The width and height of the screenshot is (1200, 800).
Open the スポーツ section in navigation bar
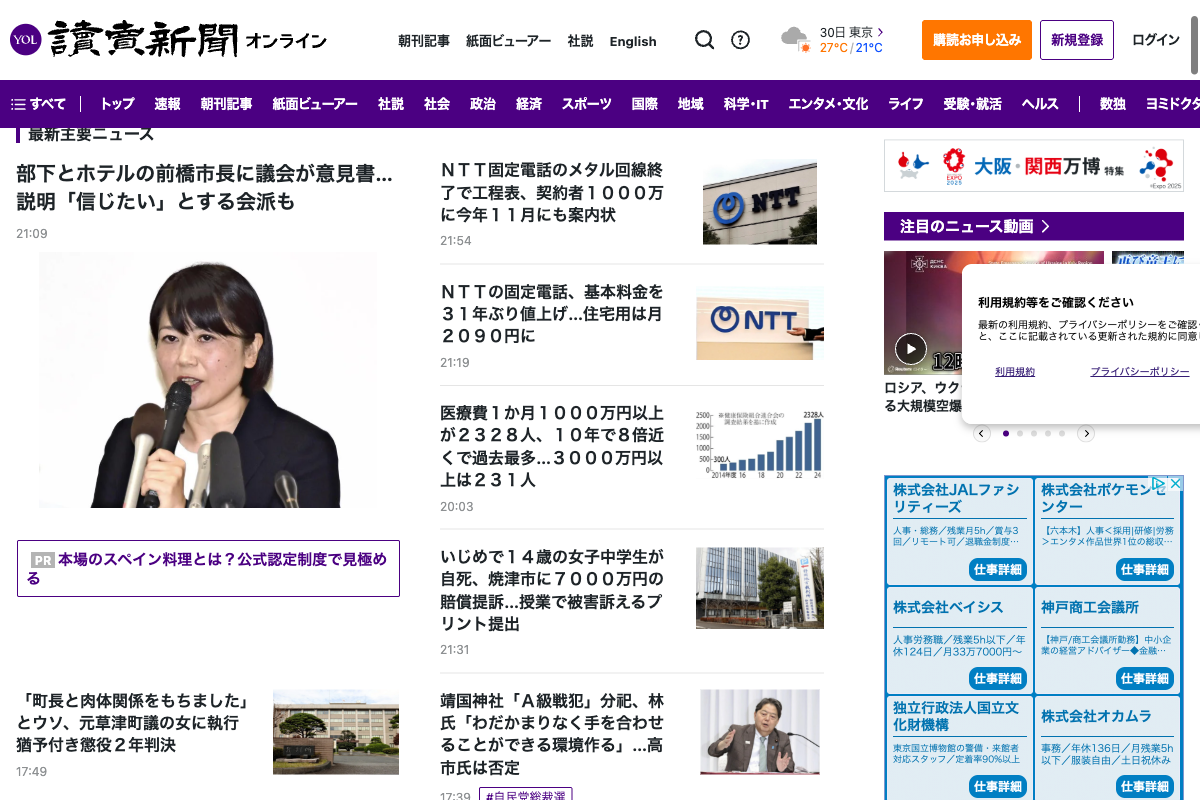[586, 104]
